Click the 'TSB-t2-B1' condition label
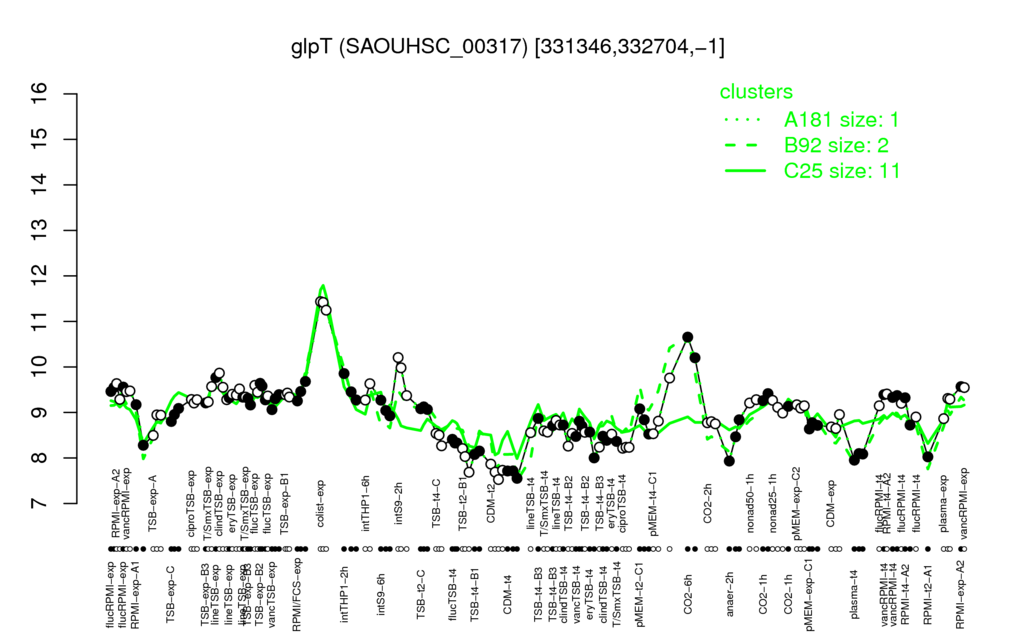 [x=462, y=505]
